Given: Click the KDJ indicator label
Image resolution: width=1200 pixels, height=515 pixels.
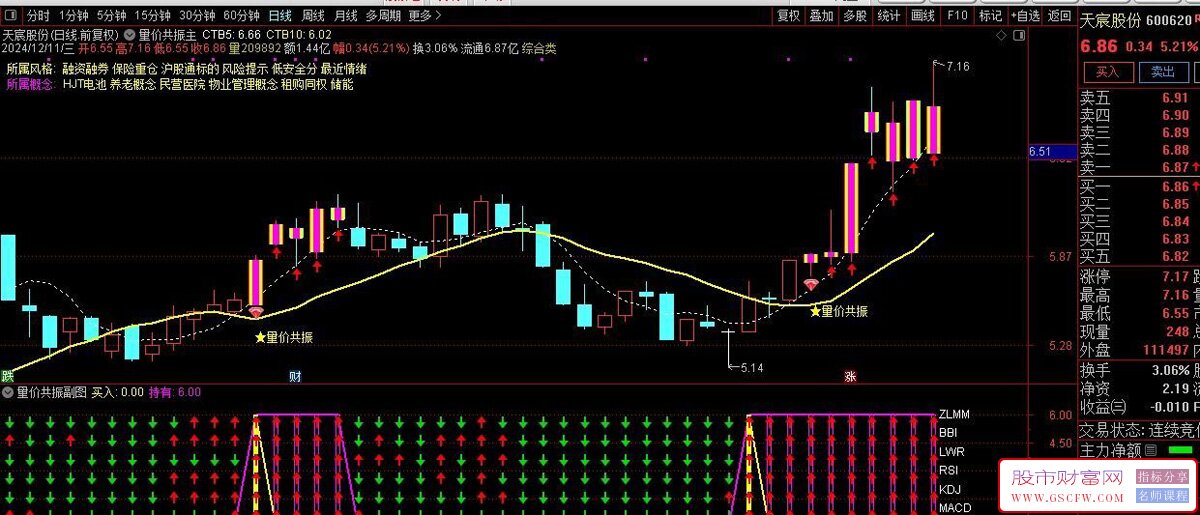Looking at the screenshot, I should click(949, 489).
